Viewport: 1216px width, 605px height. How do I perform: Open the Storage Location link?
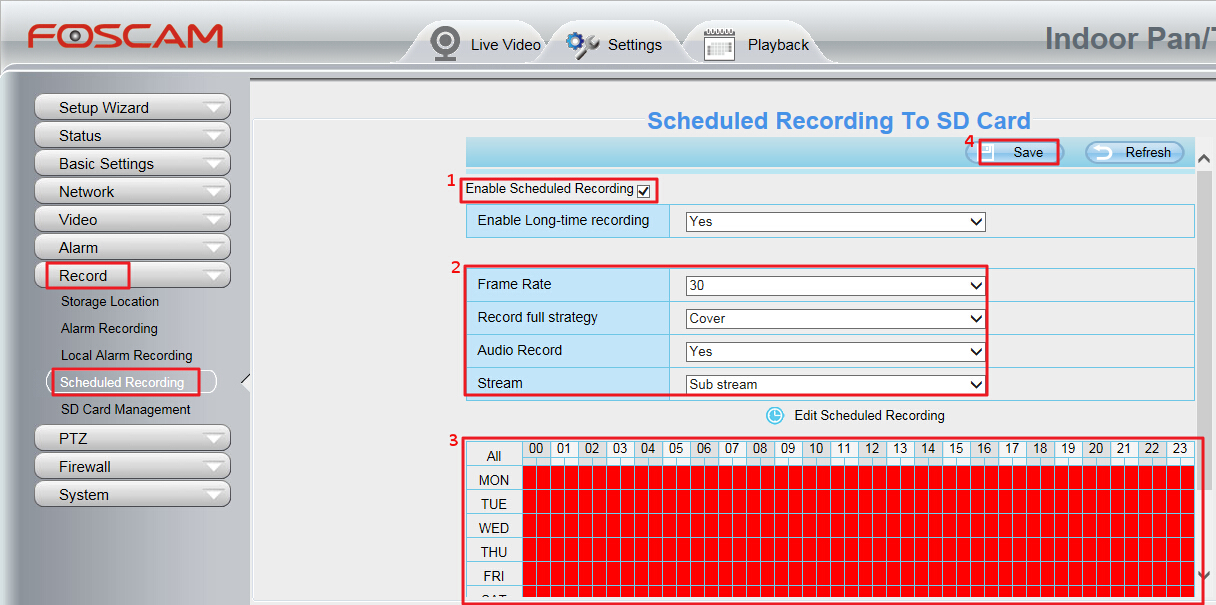pos(110,302)
